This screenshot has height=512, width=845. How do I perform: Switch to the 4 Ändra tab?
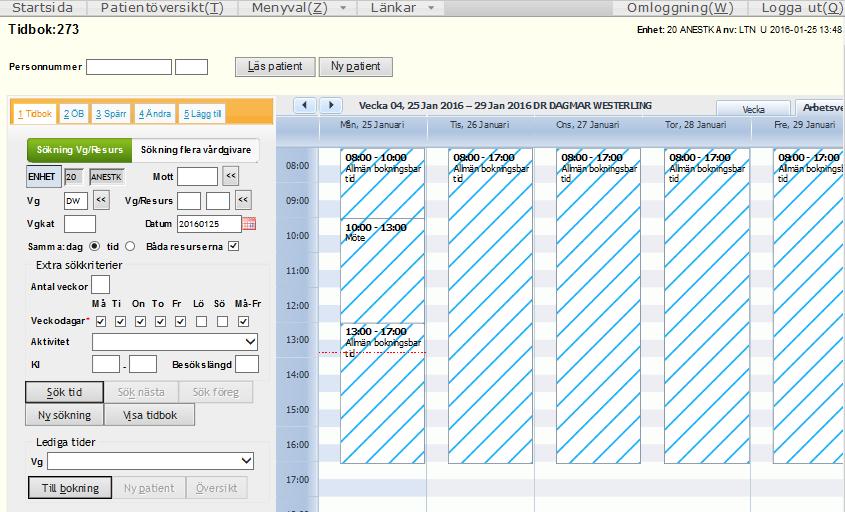pos(155,114)
